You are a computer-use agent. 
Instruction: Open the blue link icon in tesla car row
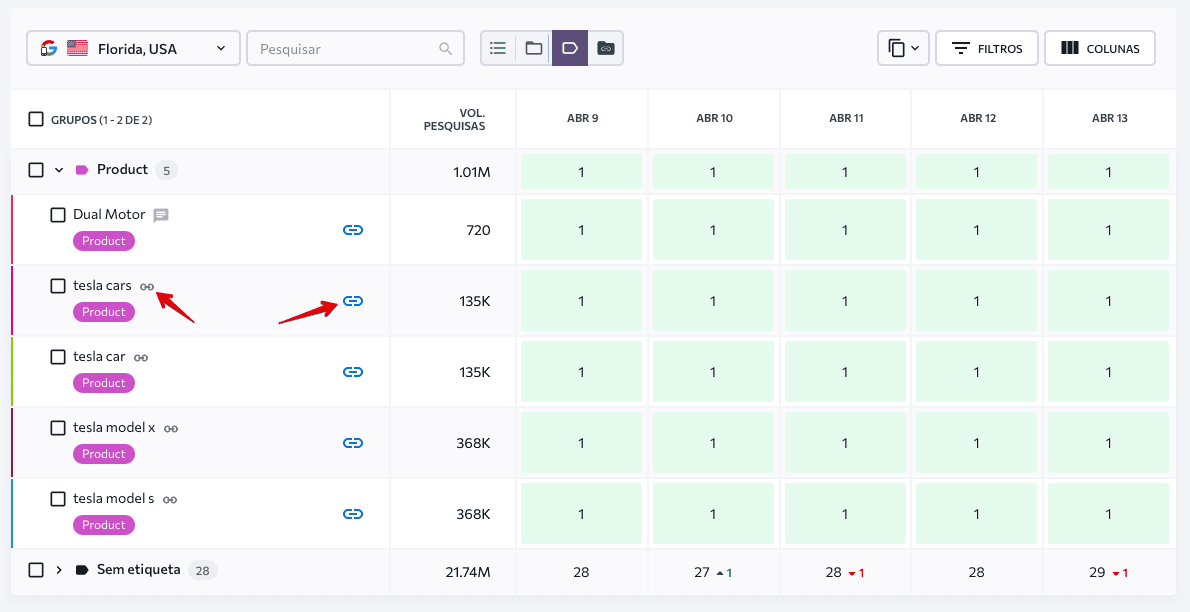(x=353, y=372)
